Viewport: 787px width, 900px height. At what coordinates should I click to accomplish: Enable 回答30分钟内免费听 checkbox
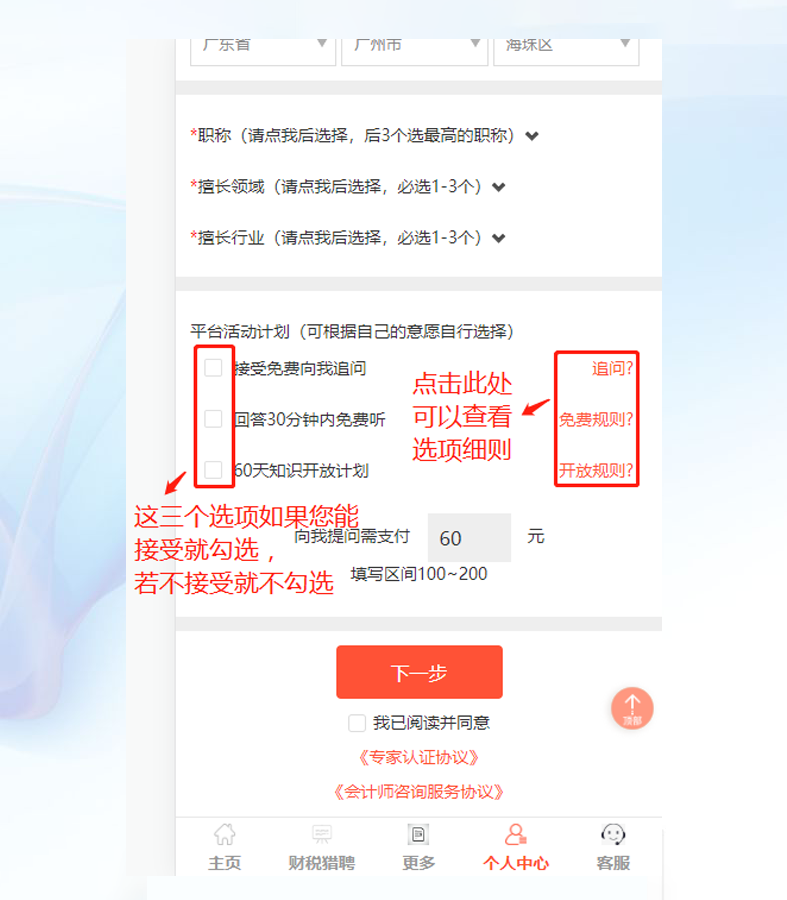tap(214, 419)
